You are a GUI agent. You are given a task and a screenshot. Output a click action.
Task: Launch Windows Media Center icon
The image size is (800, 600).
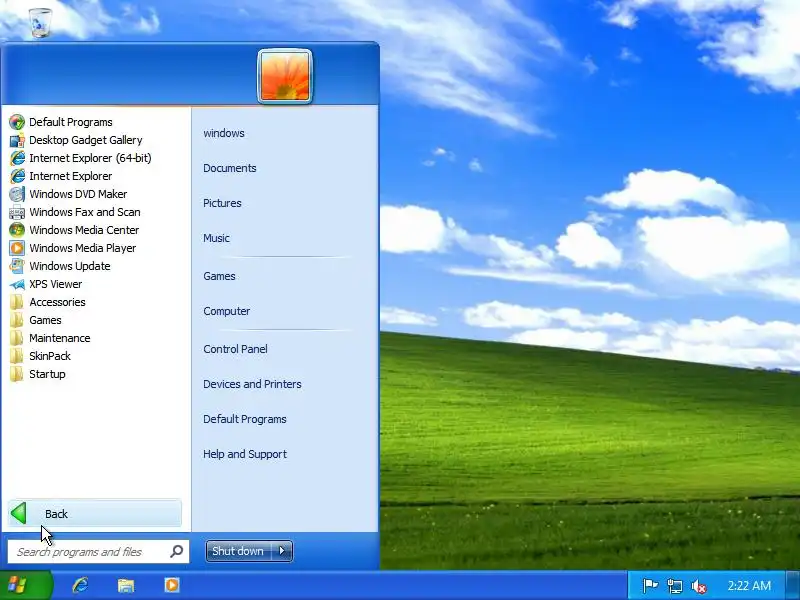coord(17,230)
